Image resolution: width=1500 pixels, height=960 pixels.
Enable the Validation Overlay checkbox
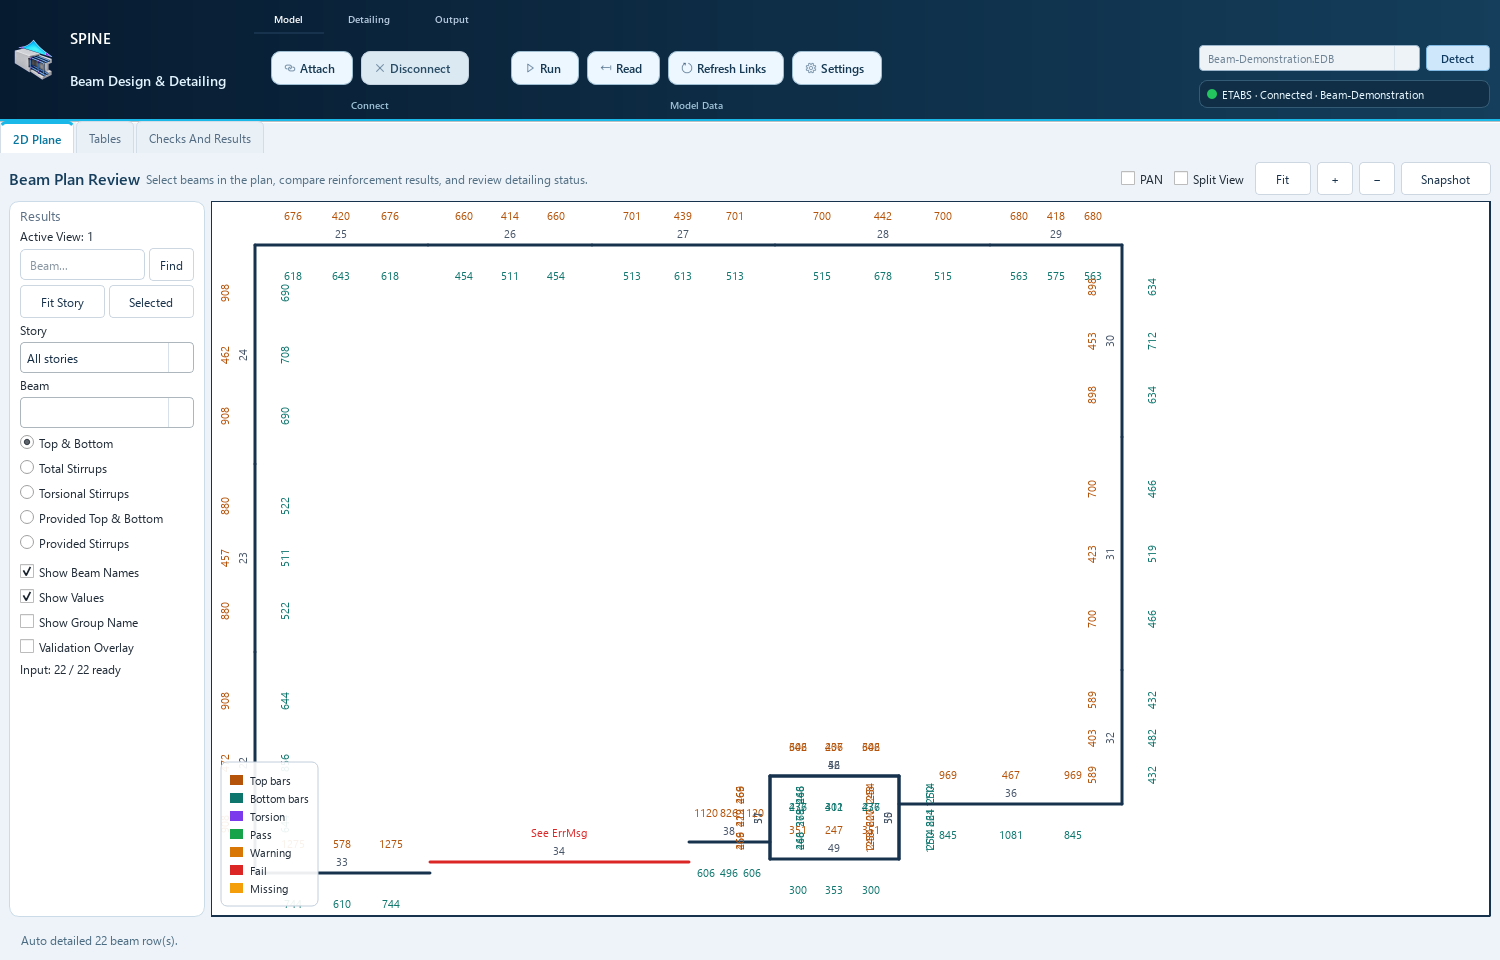point(27,646)
